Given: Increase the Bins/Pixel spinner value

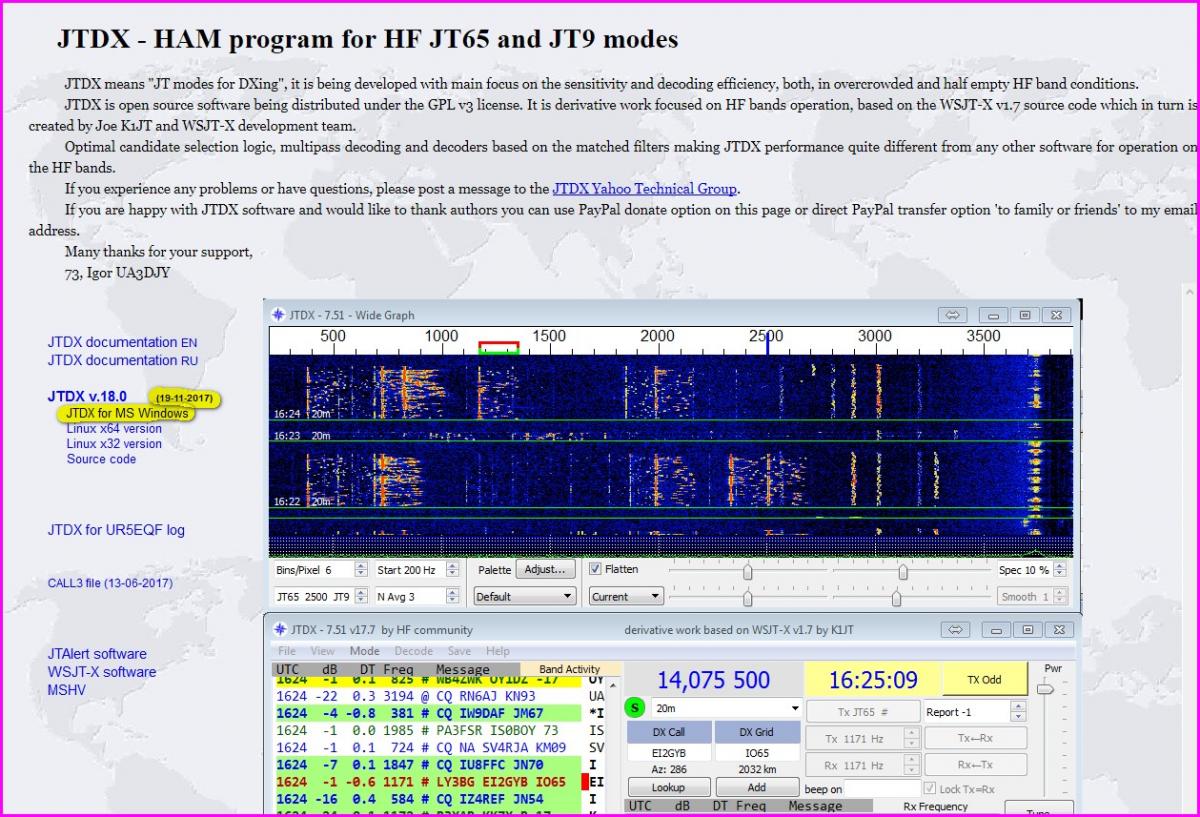Looking at the screenshot, I should (361, 565).
